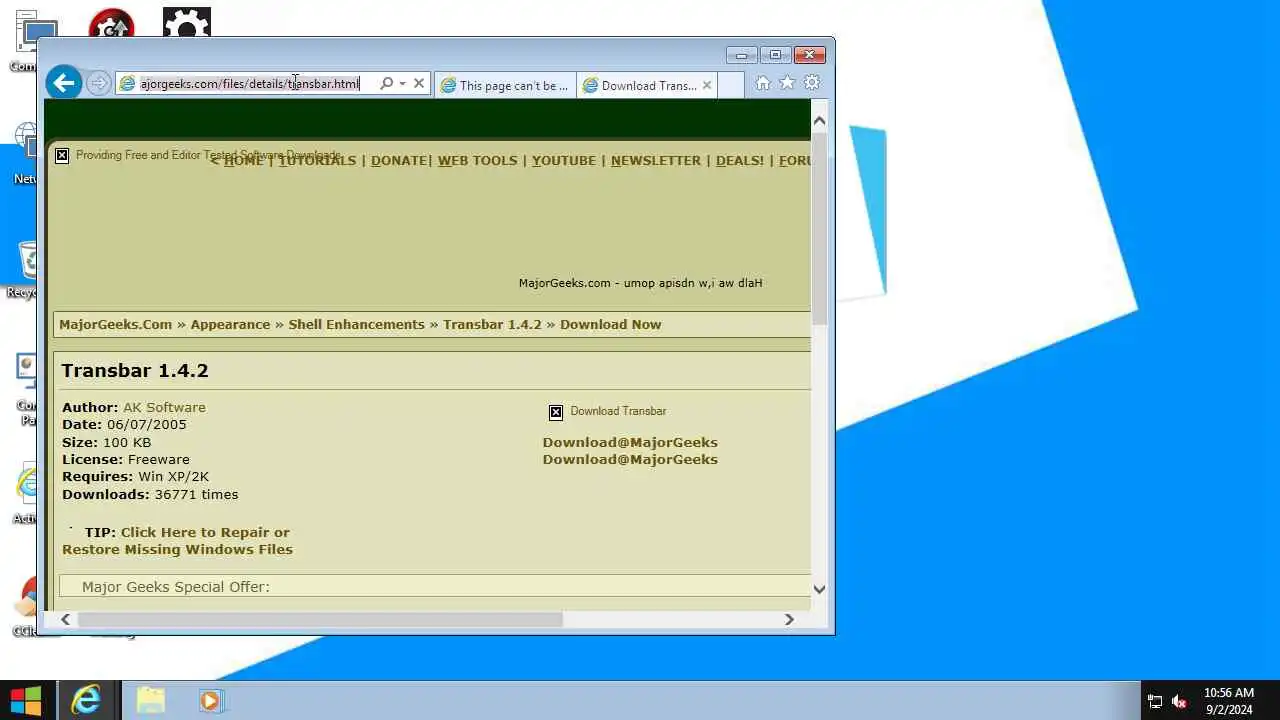Click the 'Downloads: 36771 times' text
Viewport: 1280px width, 720px height.
pos(150,494)
